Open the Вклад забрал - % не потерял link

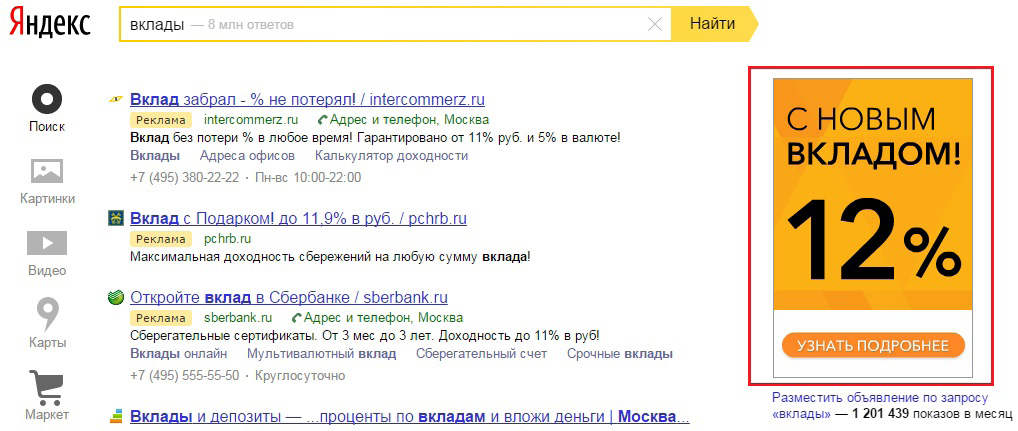pos(308,100)
